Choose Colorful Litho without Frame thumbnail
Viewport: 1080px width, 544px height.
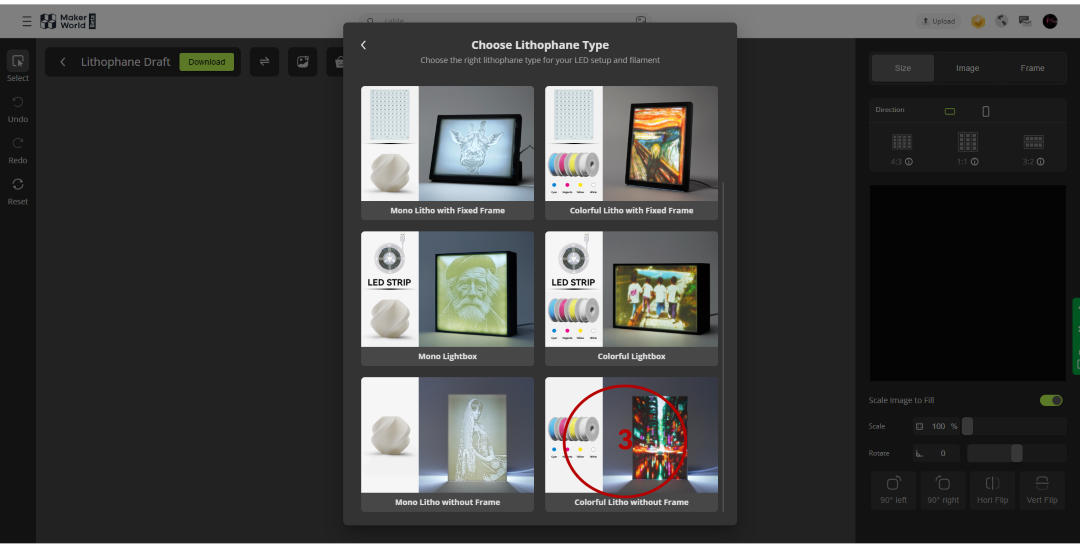click(631, 436)
